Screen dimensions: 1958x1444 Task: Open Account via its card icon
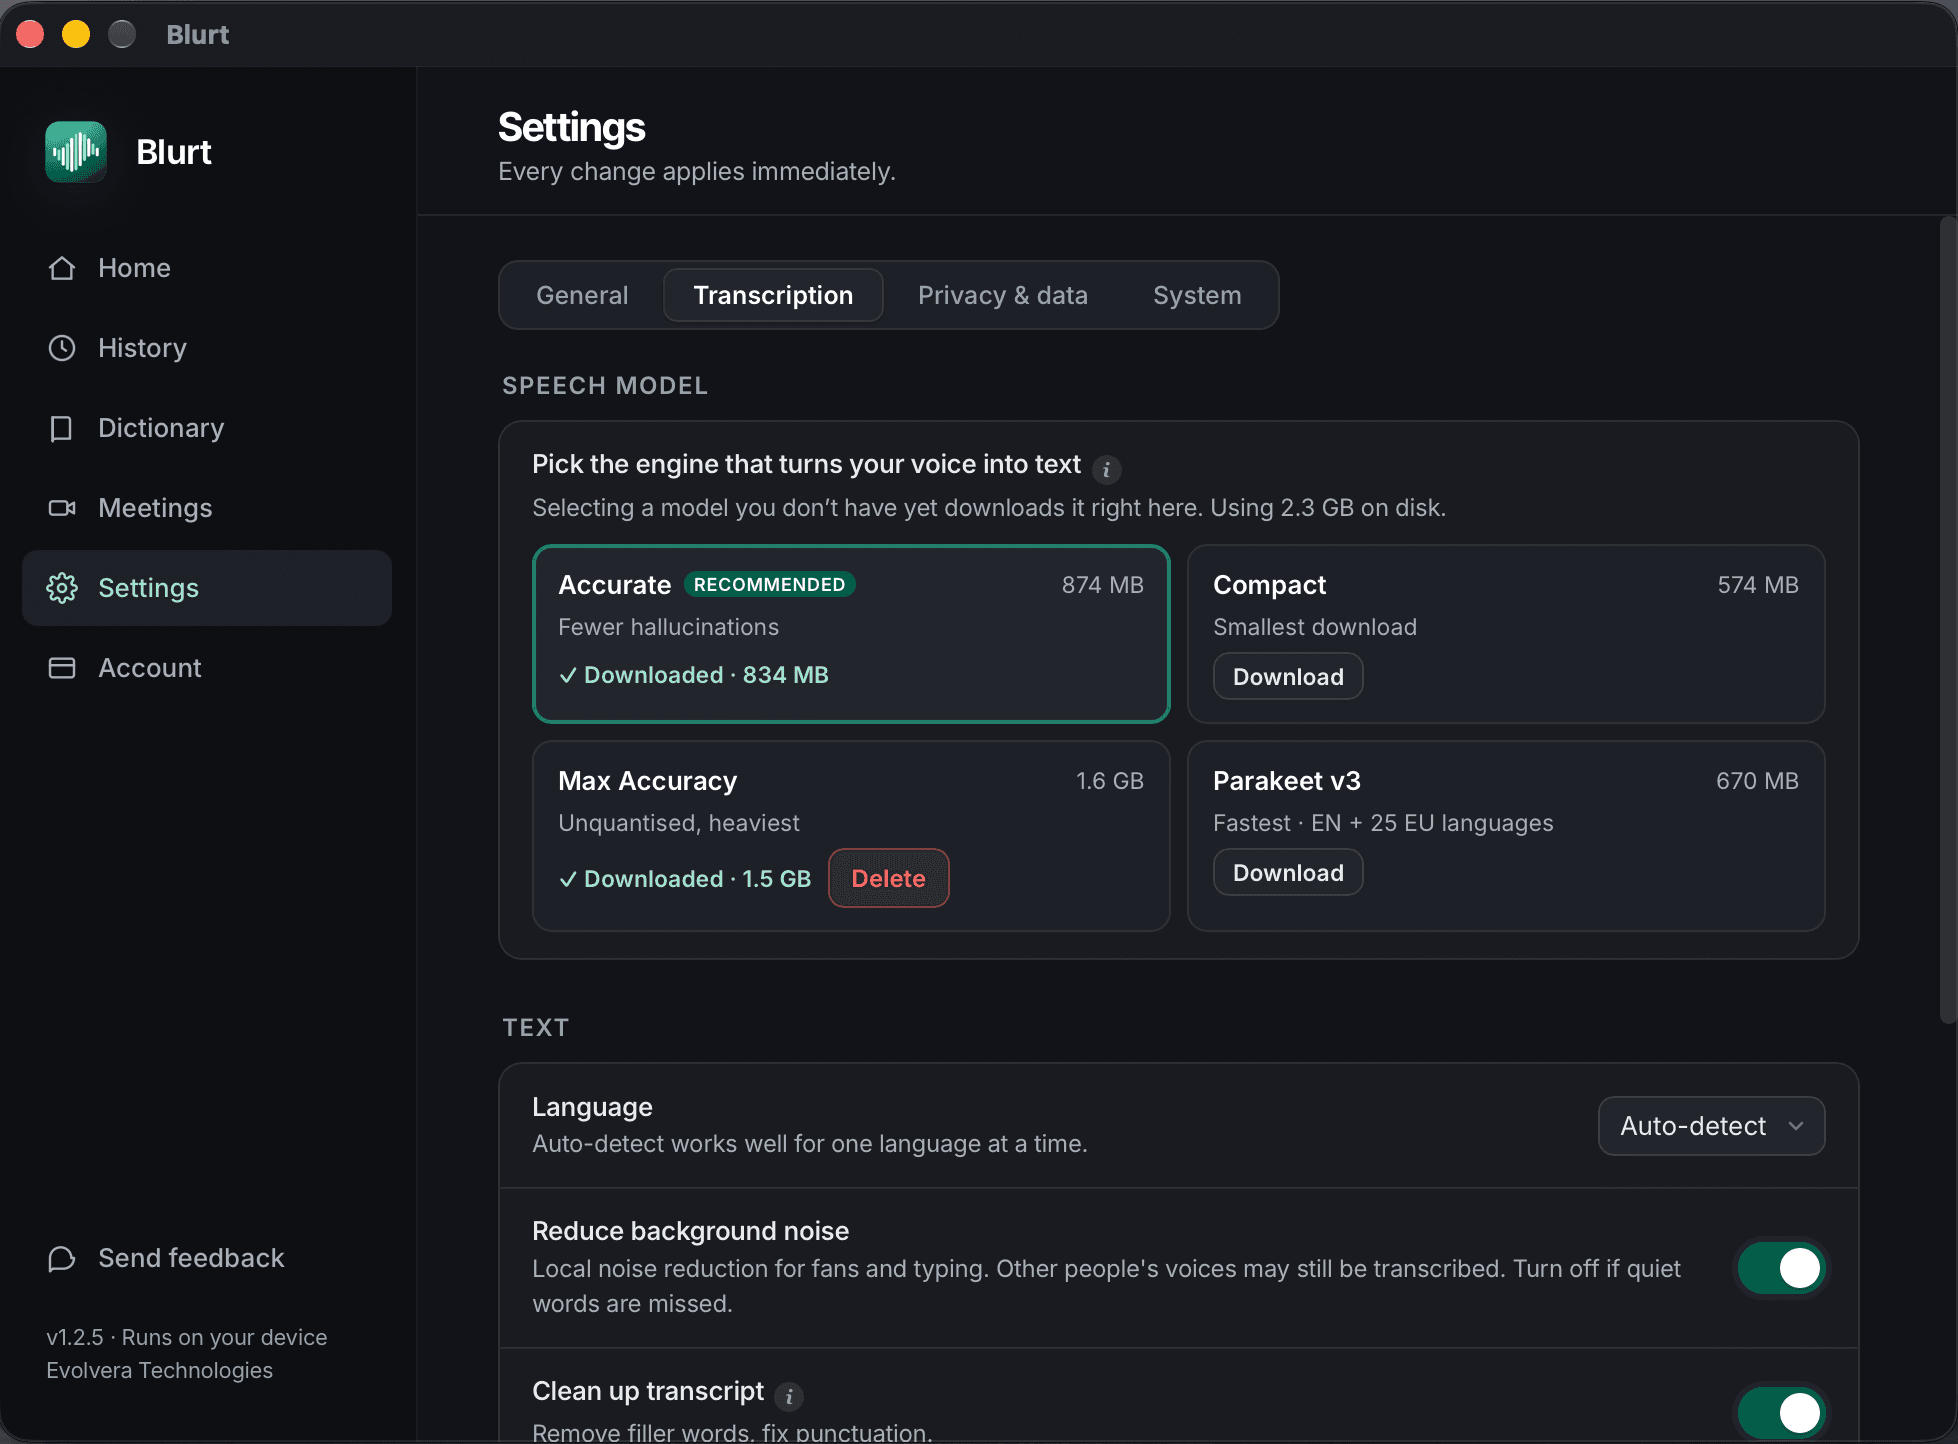point(62,668)
